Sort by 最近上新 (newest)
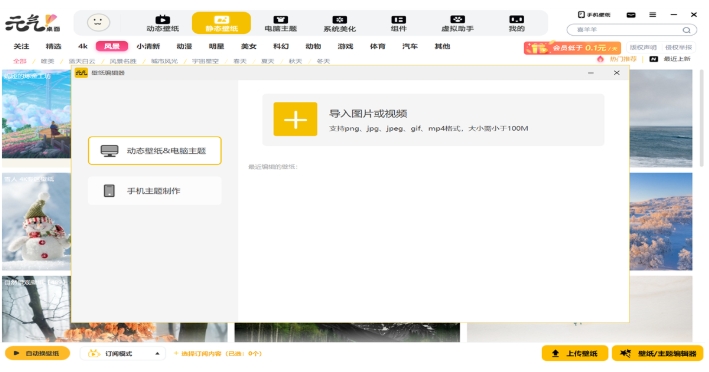 pos(670,59)
